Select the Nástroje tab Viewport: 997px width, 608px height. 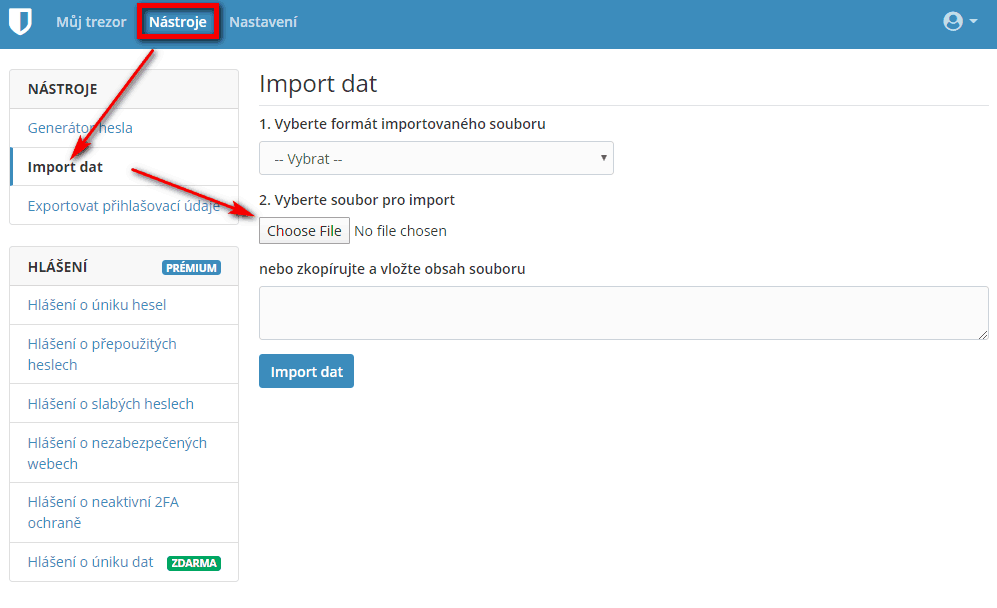(x=178, y=22)
